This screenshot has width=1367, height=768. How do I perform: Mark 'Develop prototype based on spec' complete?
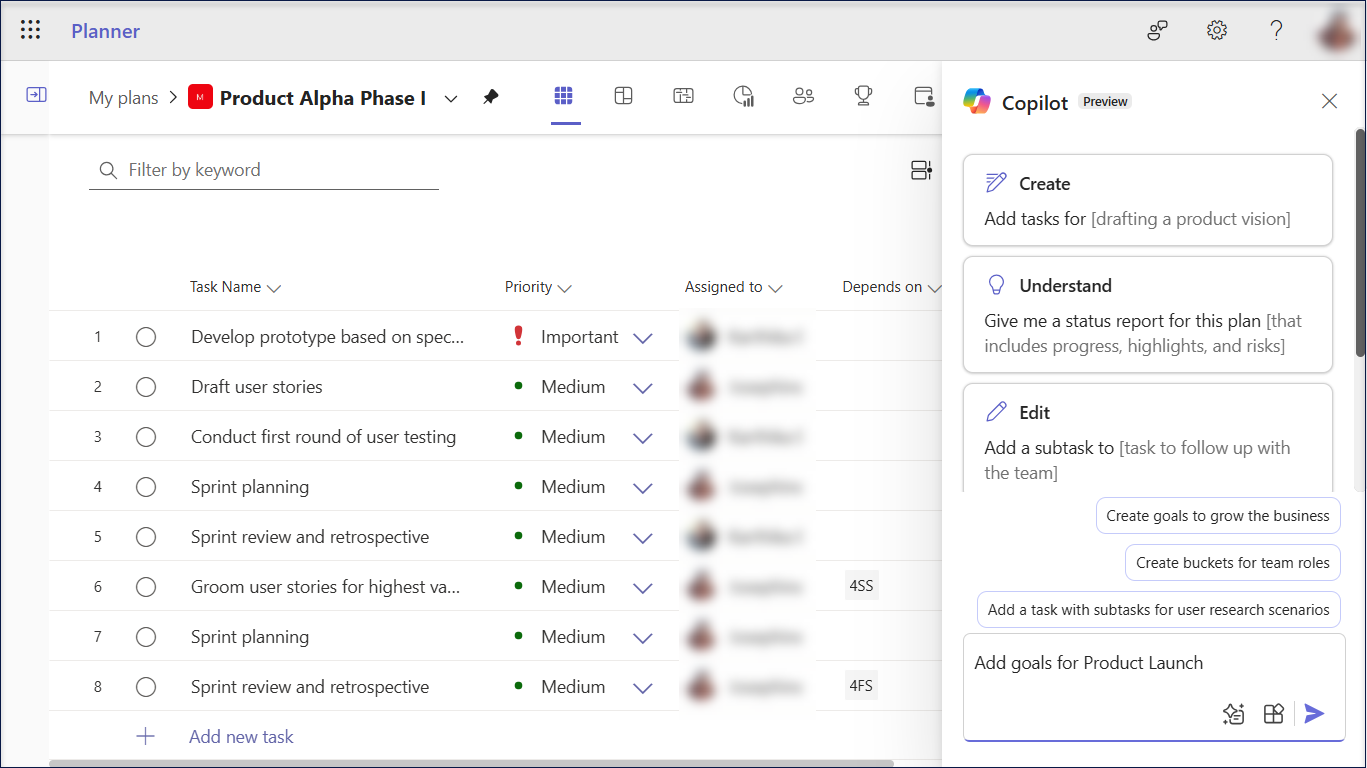tap(146, 337)
